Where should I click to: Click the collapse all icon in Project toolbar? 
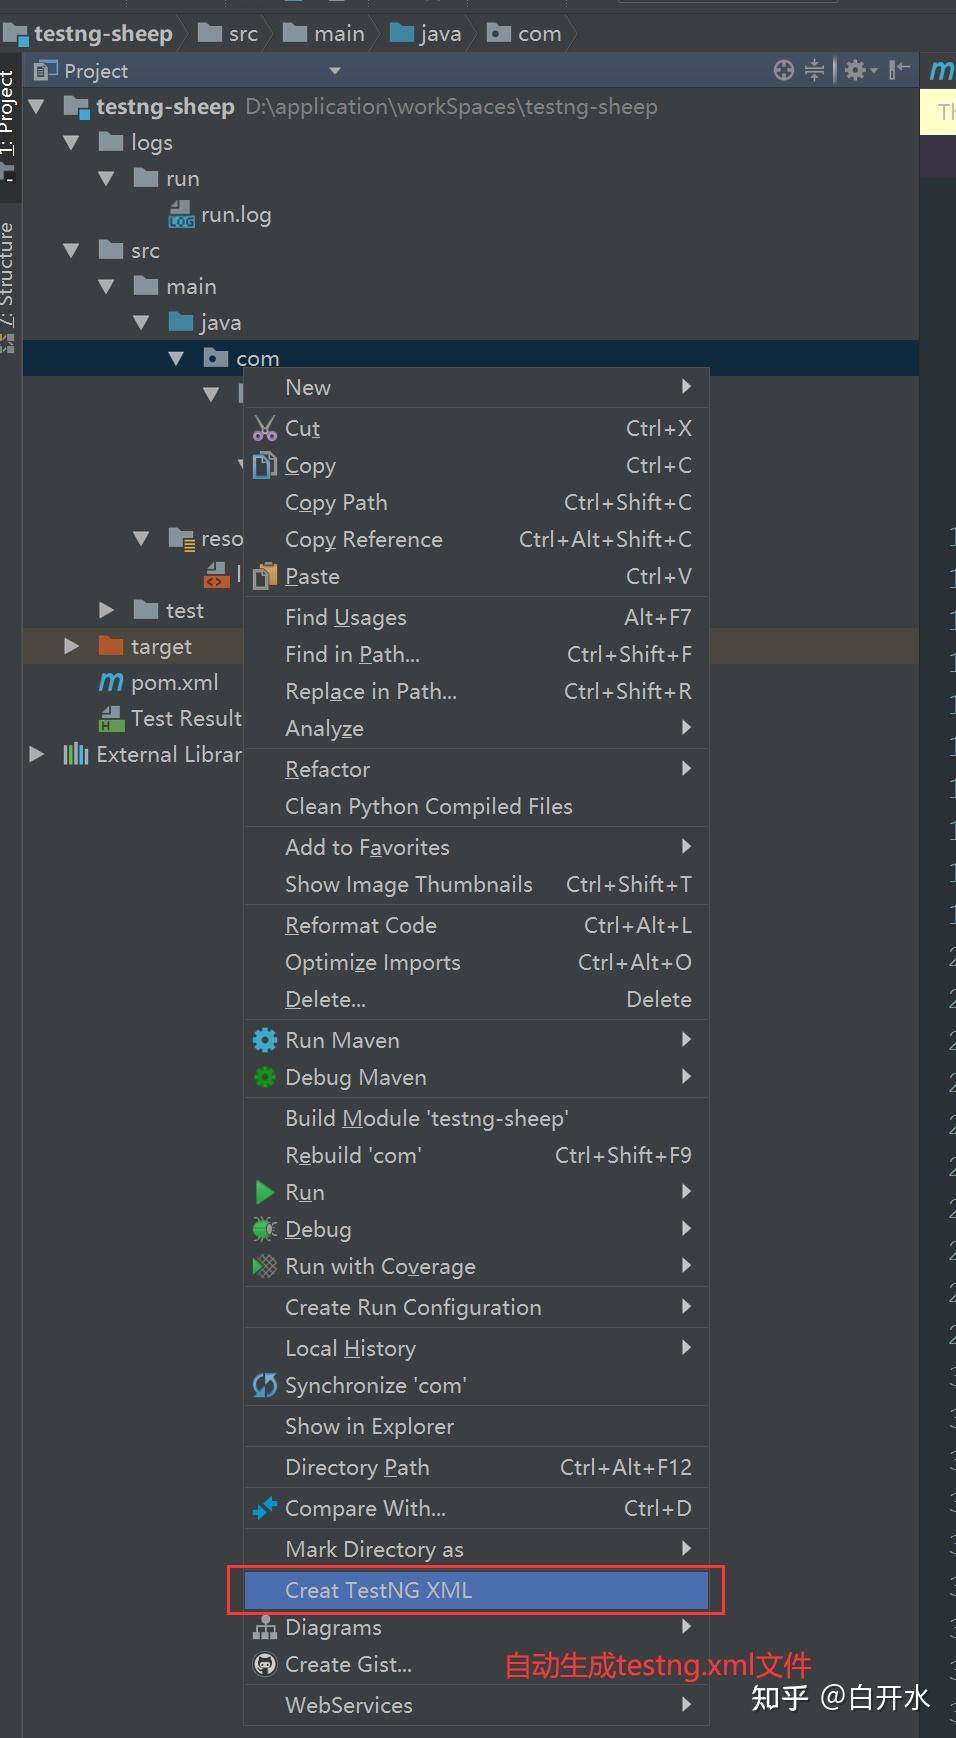pyautogui.click(x=815, y=70)
